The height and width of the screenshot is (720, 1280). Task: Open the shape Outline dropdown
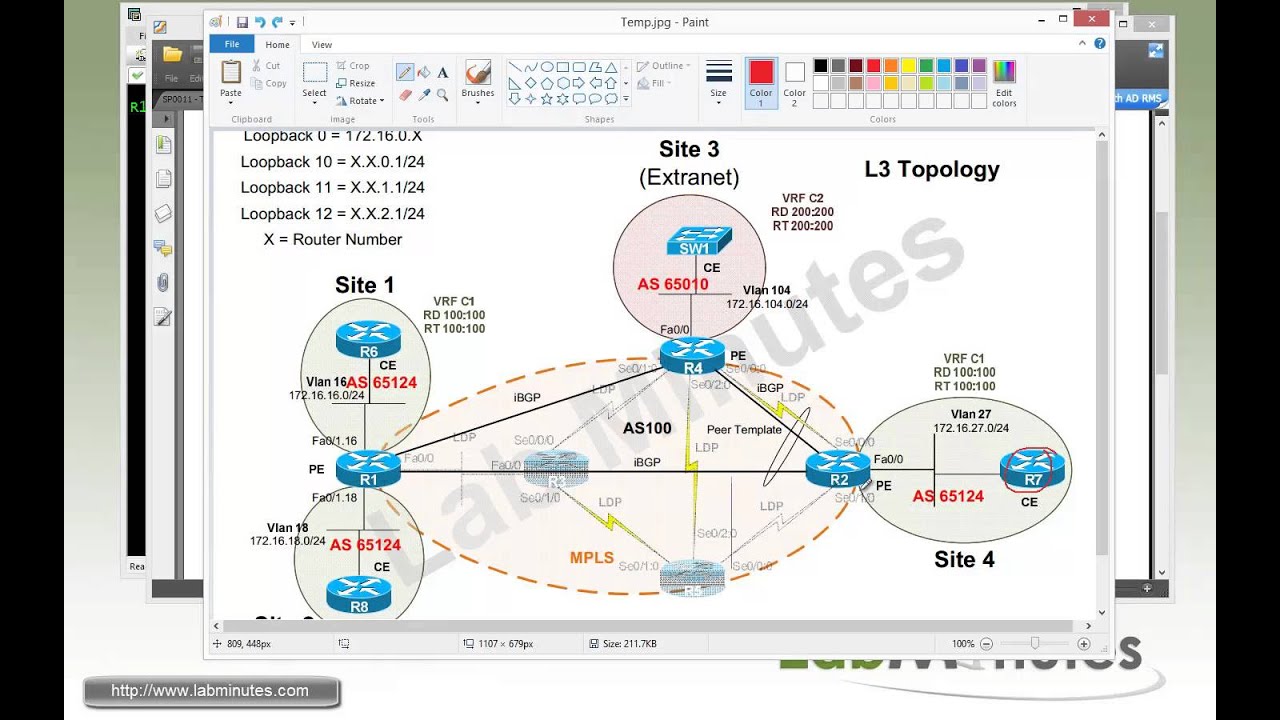click(x=664, y=66)
